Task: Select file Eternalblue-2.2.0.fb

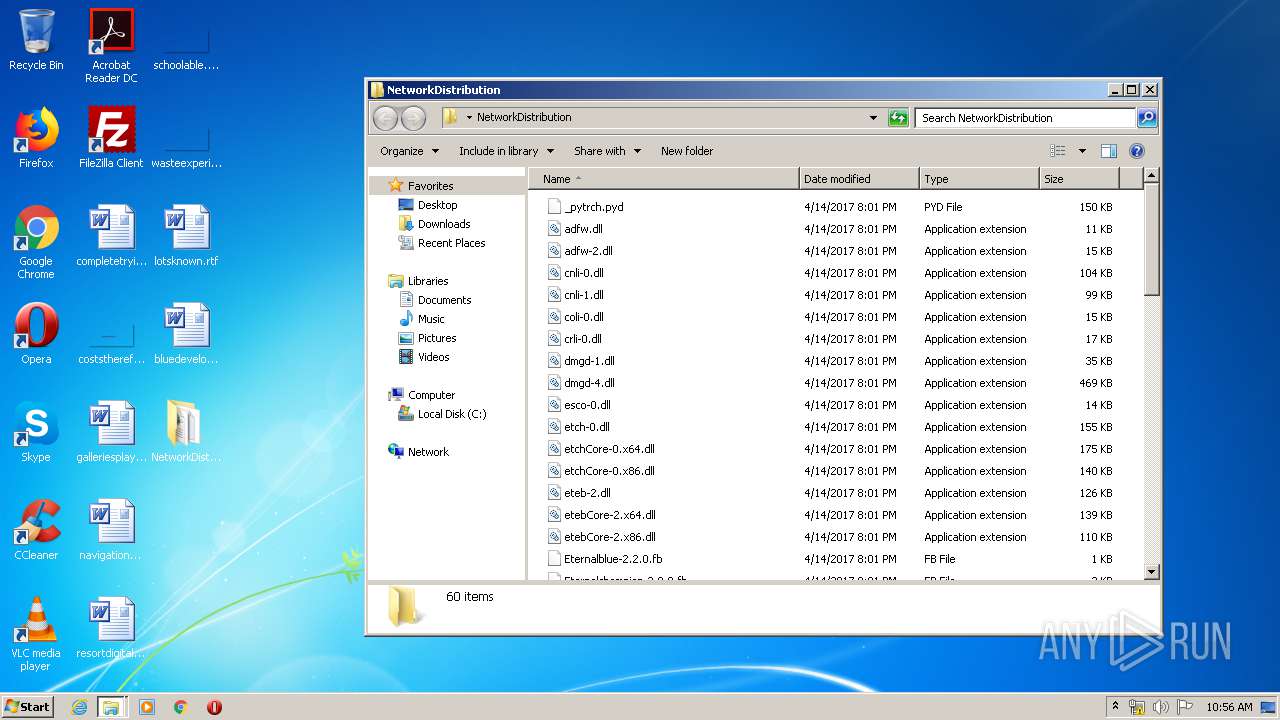Action: coord(613,559)
